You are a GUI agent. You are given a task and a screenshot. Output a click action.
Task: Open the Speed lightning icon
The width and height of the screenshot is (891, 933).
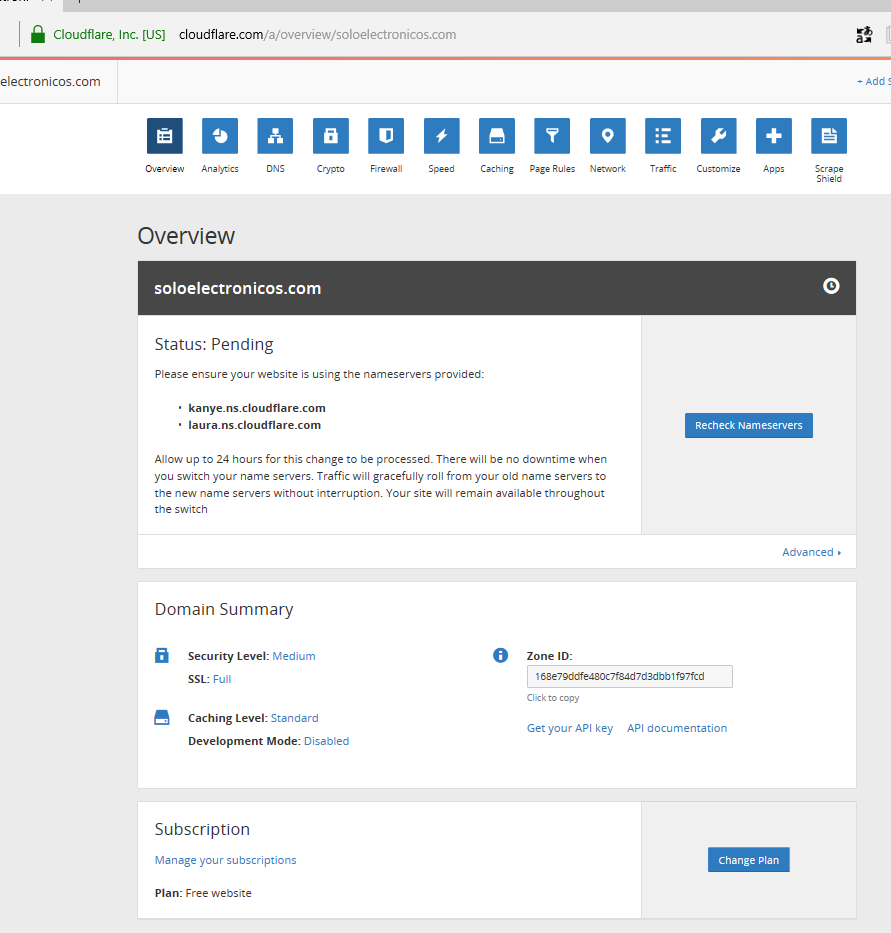click(x=441, y=136)
